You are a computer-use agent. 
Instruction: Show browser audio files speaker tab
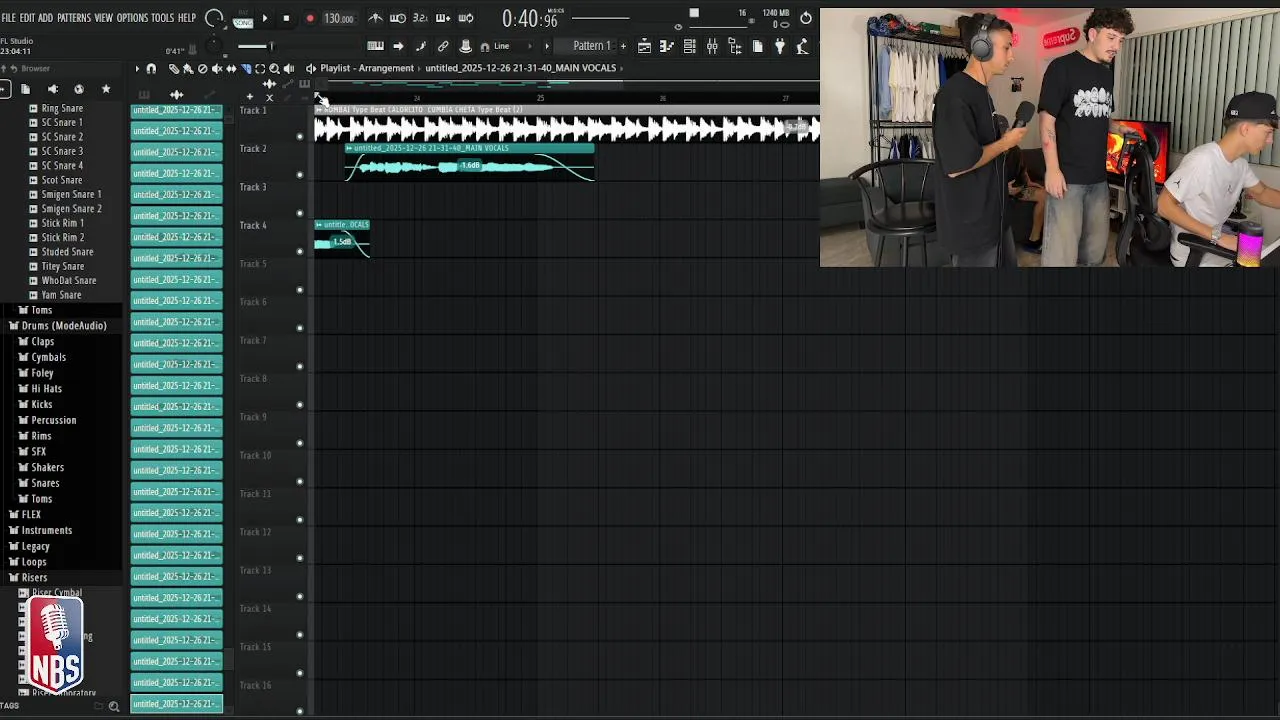point(53,89)
